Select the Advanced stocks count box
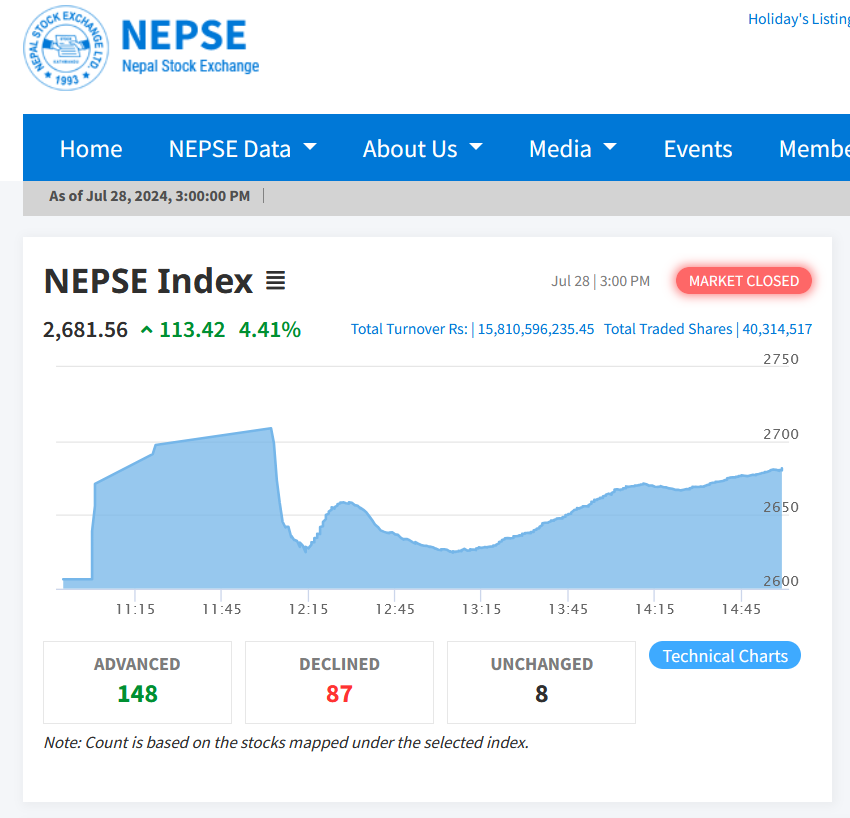Image resolution: width=850 pixels, height=818 pixels. click(137, 682)
